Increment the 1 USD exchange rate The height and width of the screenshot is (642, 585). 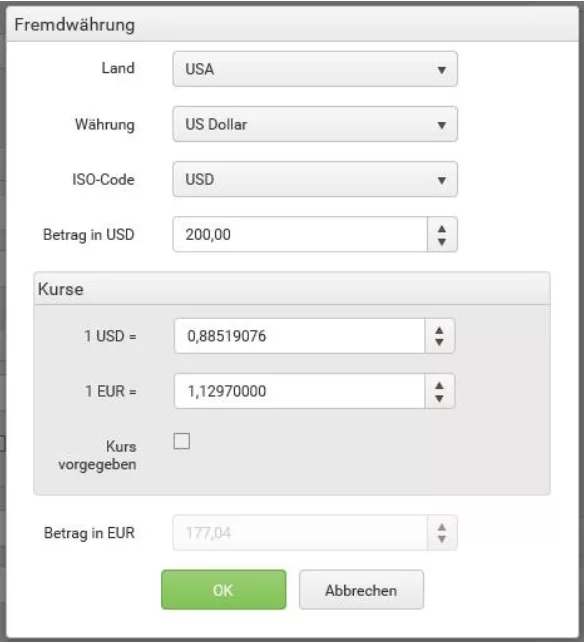(439, 330)
